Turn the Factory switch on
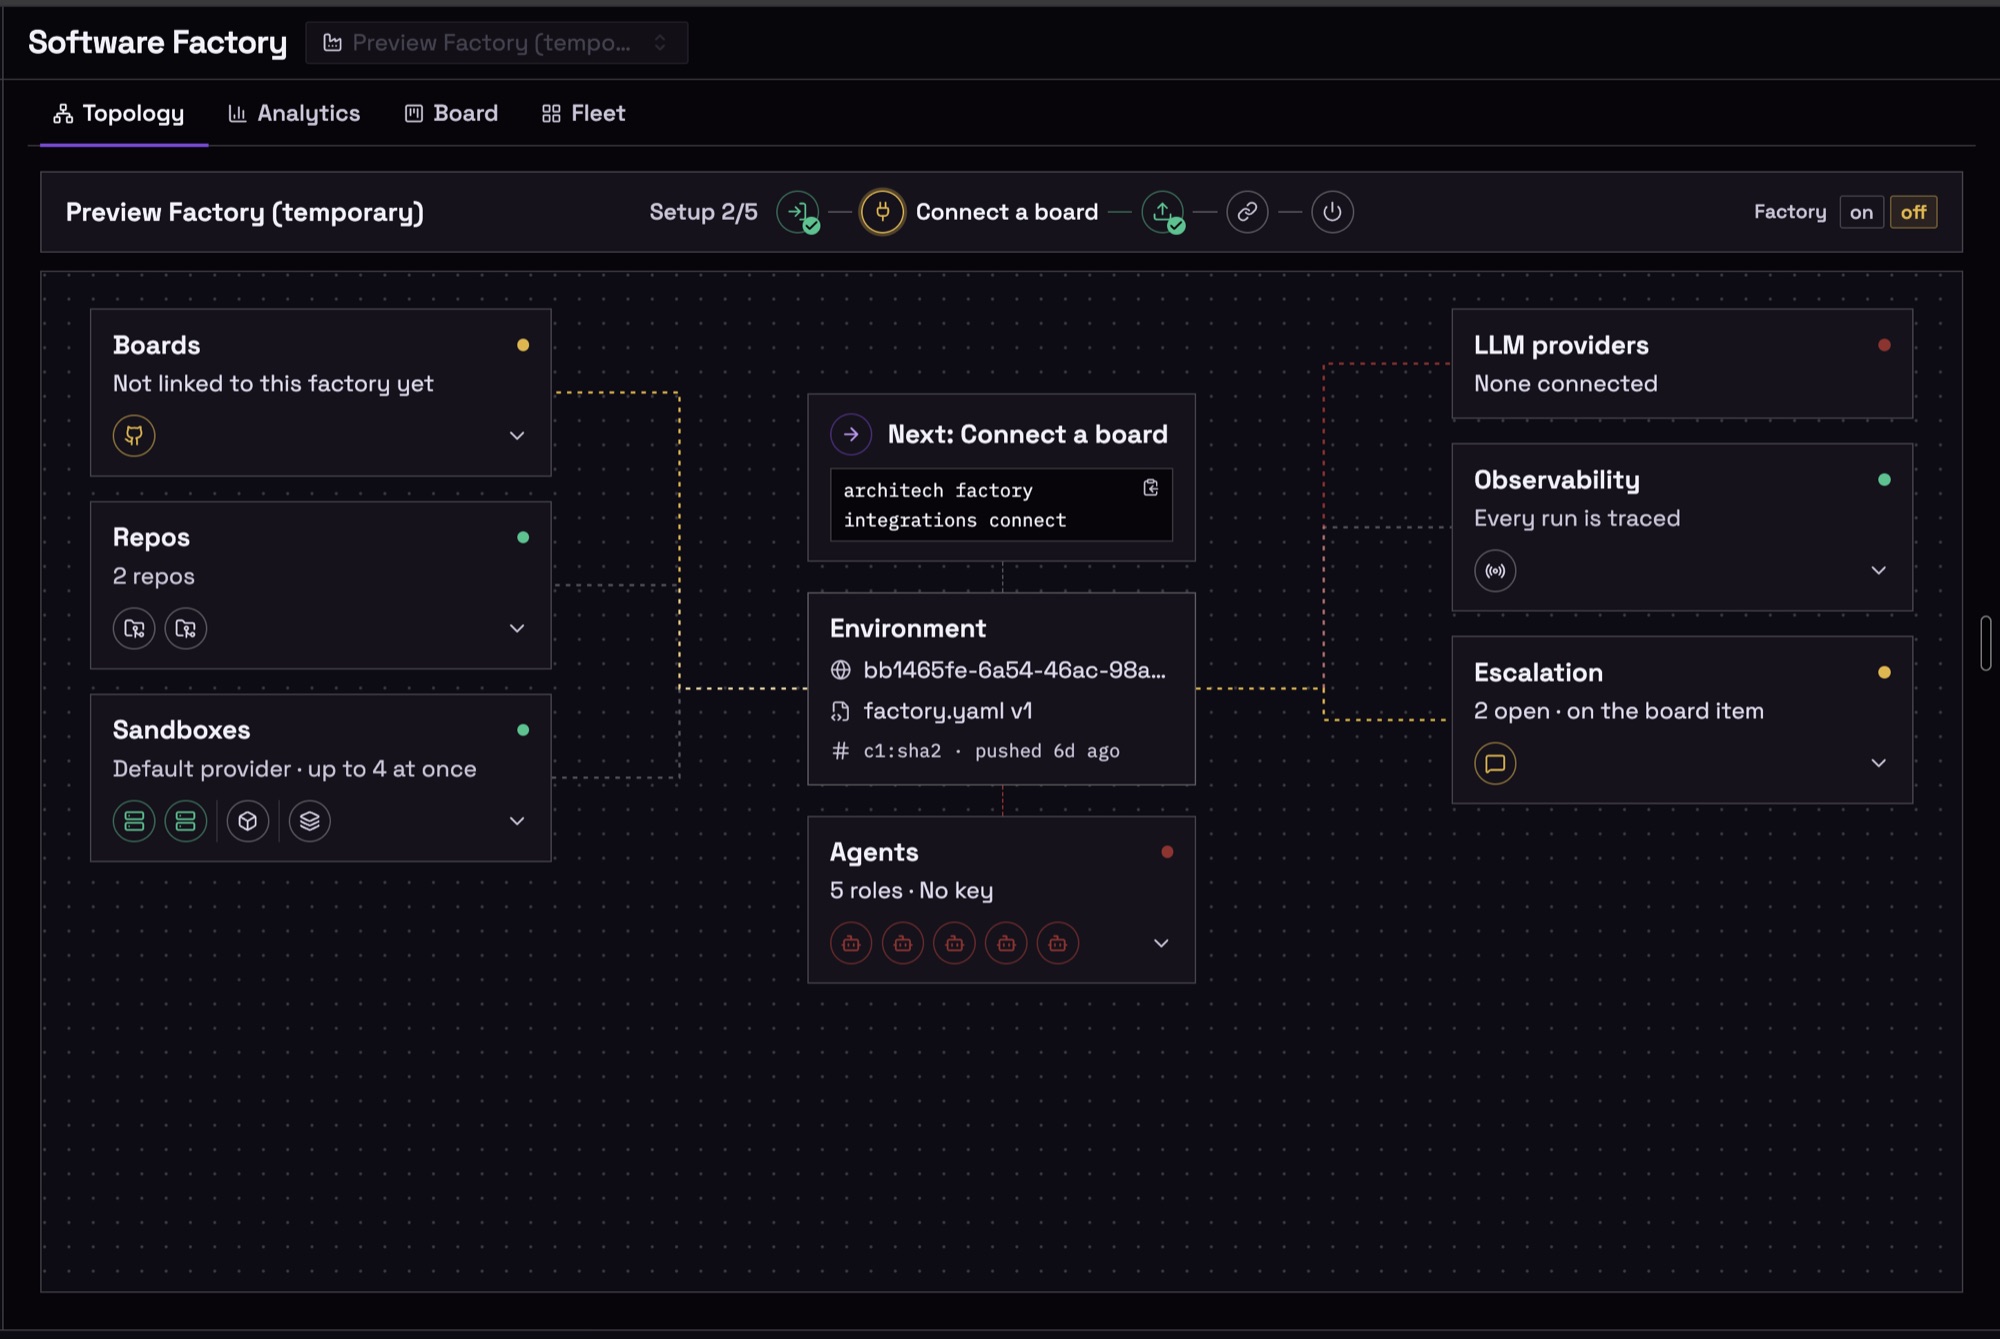The image size is (2000, 1339). 1861,212
